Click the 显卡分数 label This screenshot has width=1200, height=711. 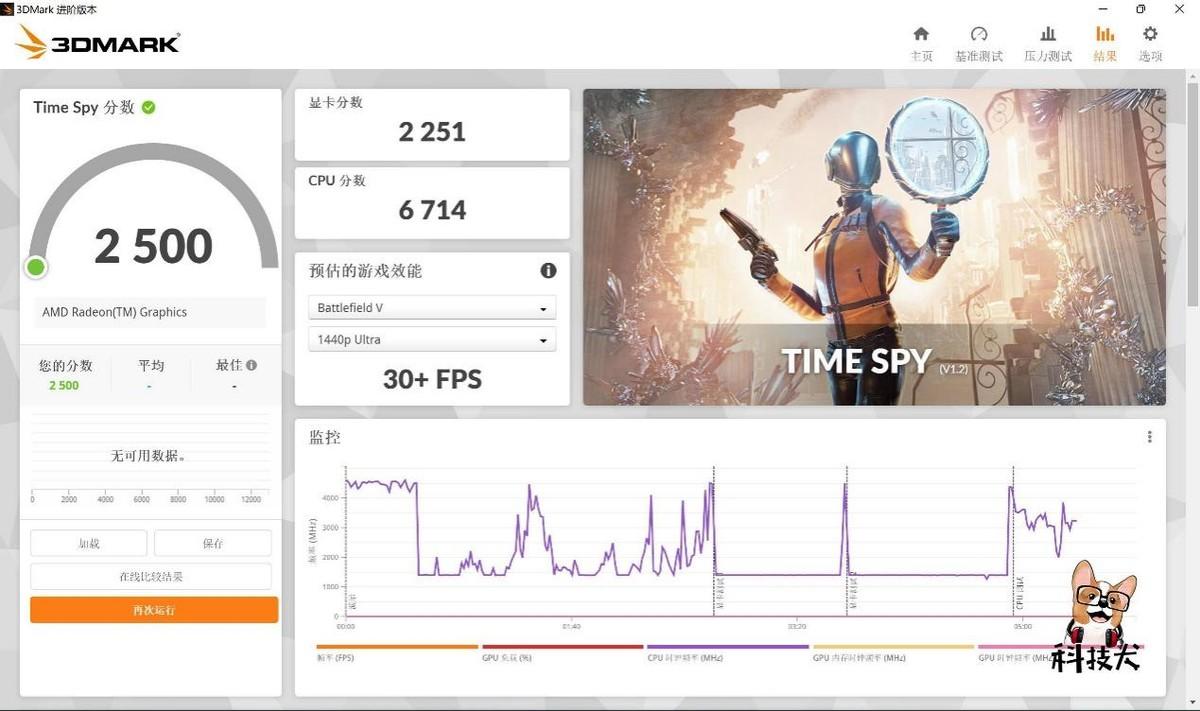pos(336,102)
